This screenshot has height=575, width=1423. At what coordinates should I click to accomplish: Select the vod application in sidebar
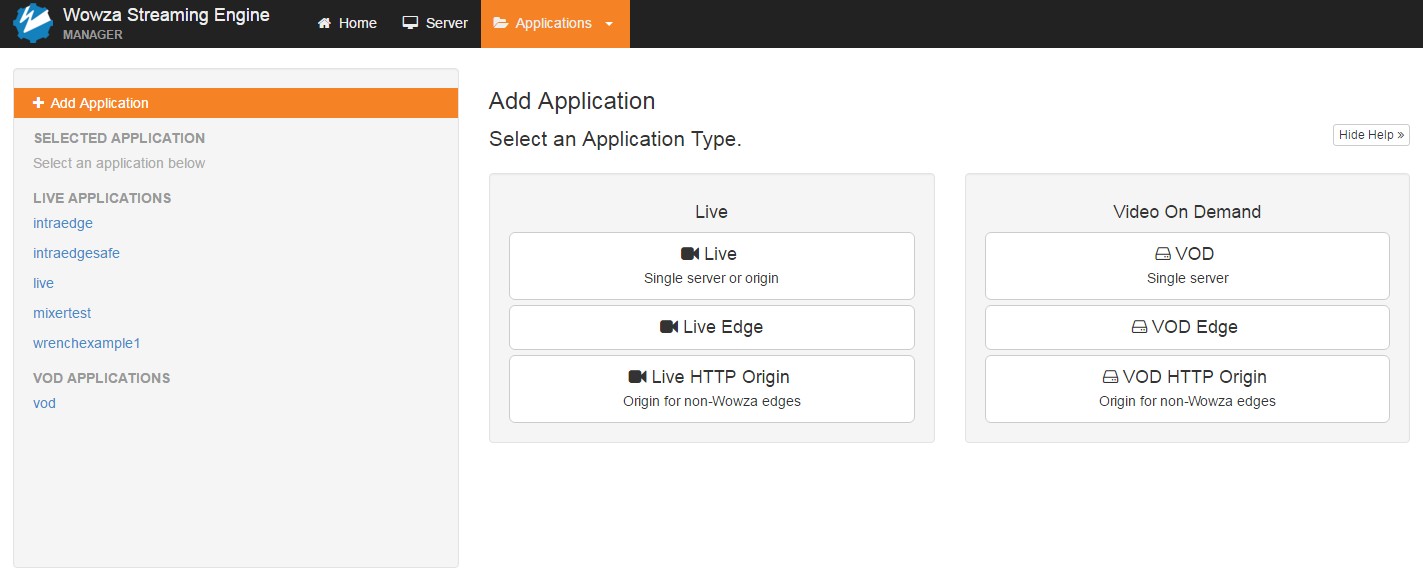click(x=44, y=403)
